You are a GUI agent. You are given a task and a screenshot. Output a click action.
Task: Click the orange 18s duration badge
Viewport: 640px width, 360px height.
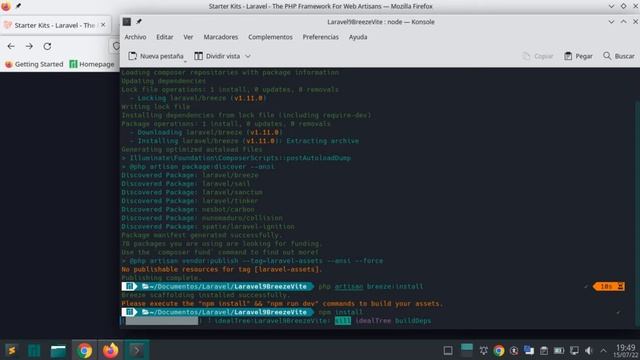tap(608, 287)
